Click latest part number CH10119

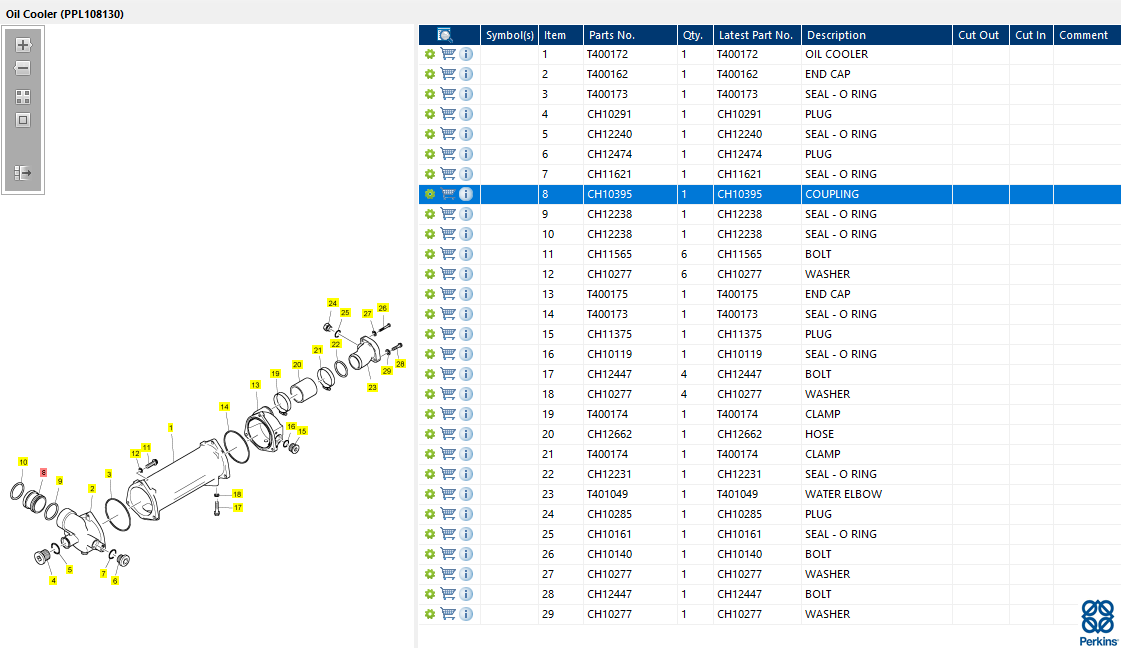point(740,354)
